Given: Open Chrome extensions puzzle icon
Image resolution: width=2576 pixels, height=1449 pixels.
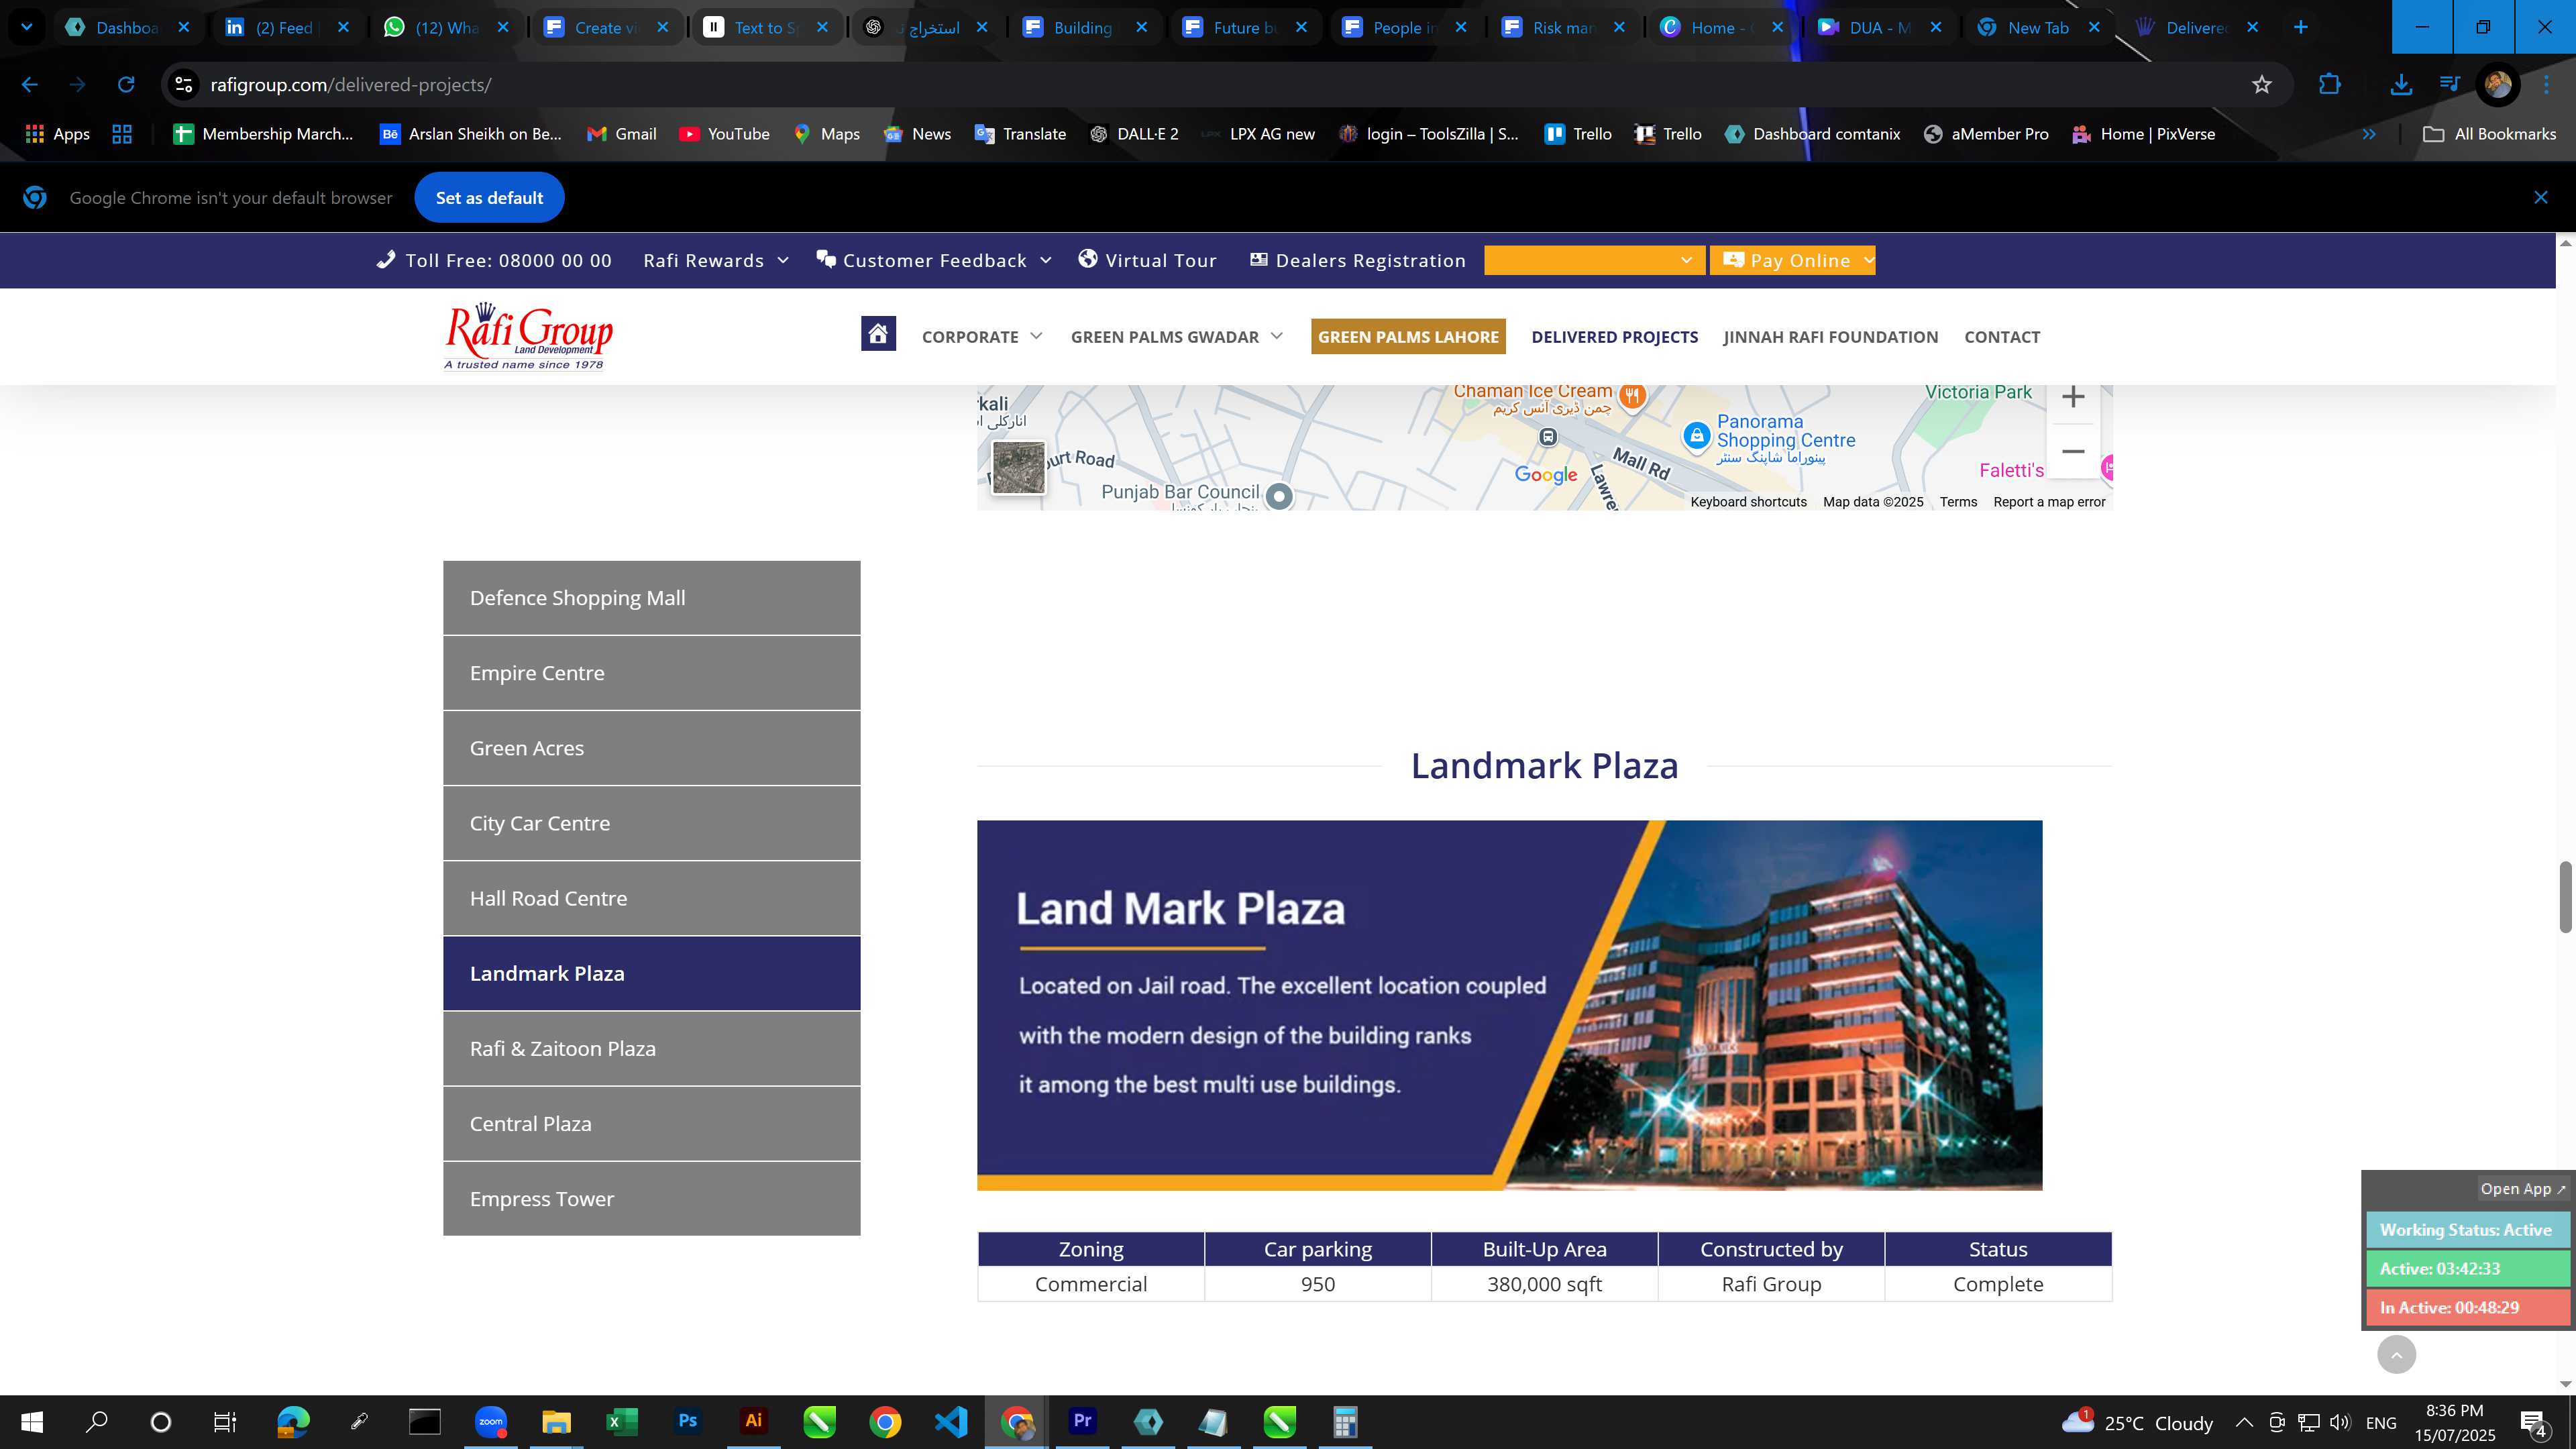Looking at the screenshot, I should 2330,85.
